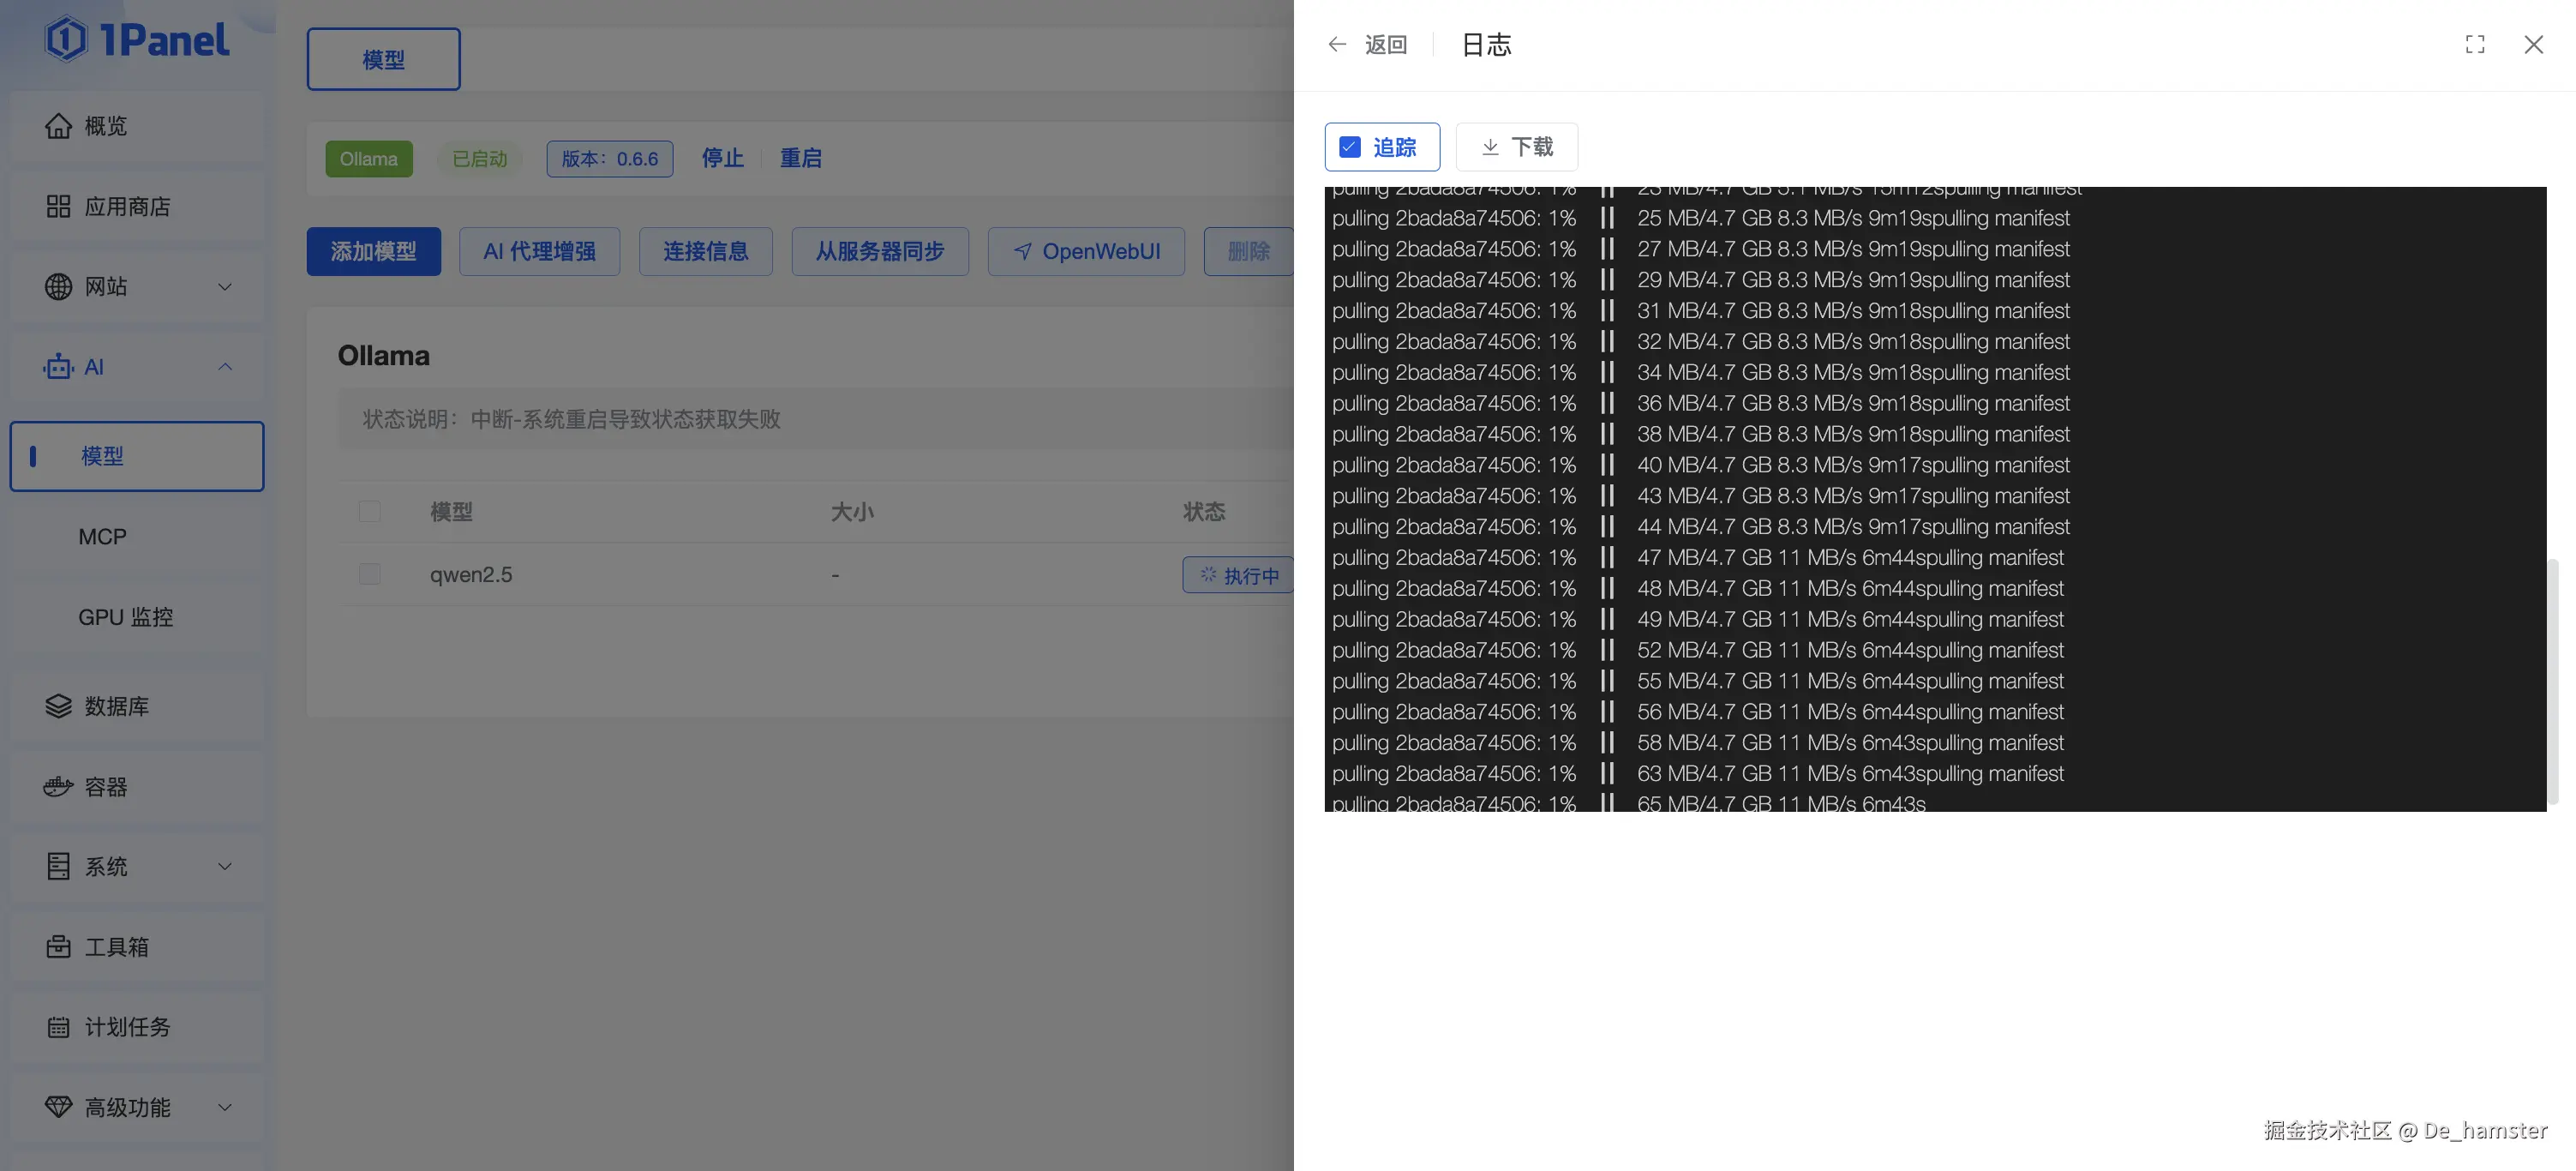Viewport: 2576px width, 1171px height.
Task: Click the home icon for 概览
Action: pos(58,126)
